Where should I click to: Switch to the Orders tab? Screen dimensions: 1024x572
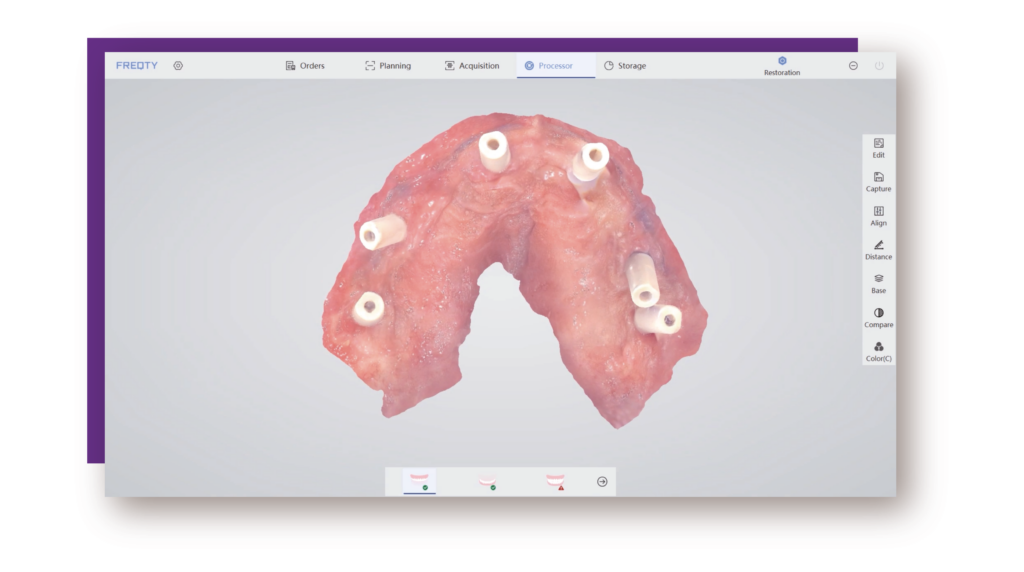tap(305, 65)
